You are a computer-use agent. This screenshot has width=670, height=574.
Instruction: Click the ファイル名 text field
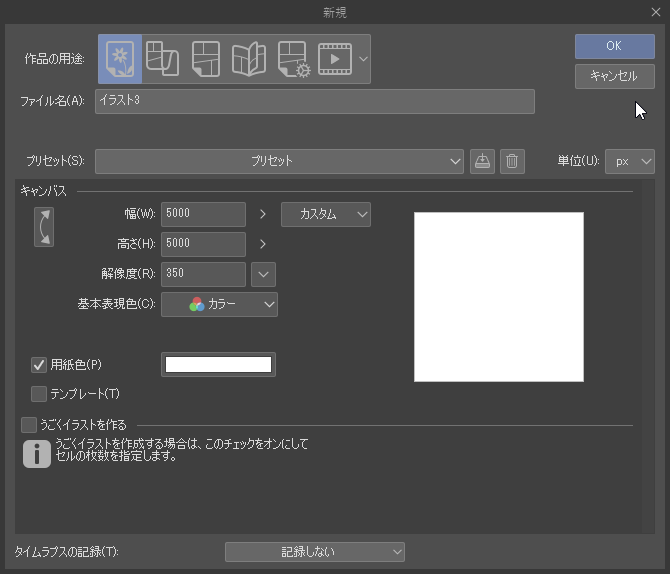(314, 101)
